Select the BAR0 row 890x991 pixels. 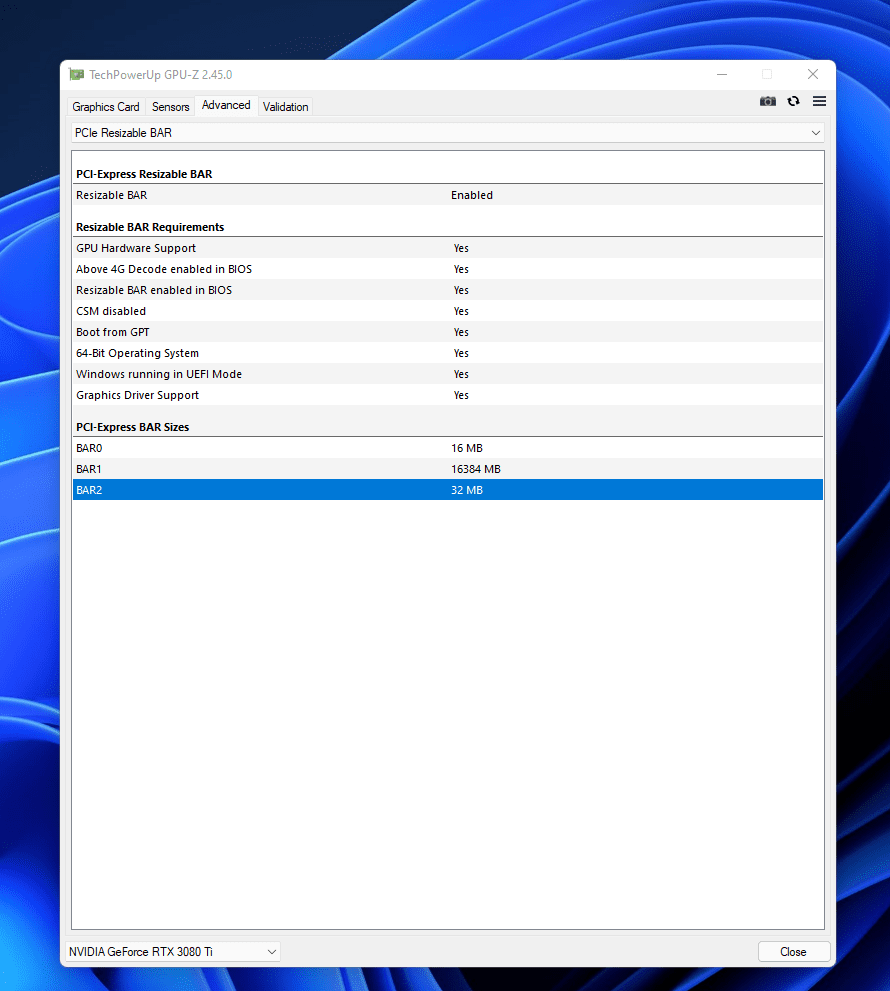[x=448, y=448]
